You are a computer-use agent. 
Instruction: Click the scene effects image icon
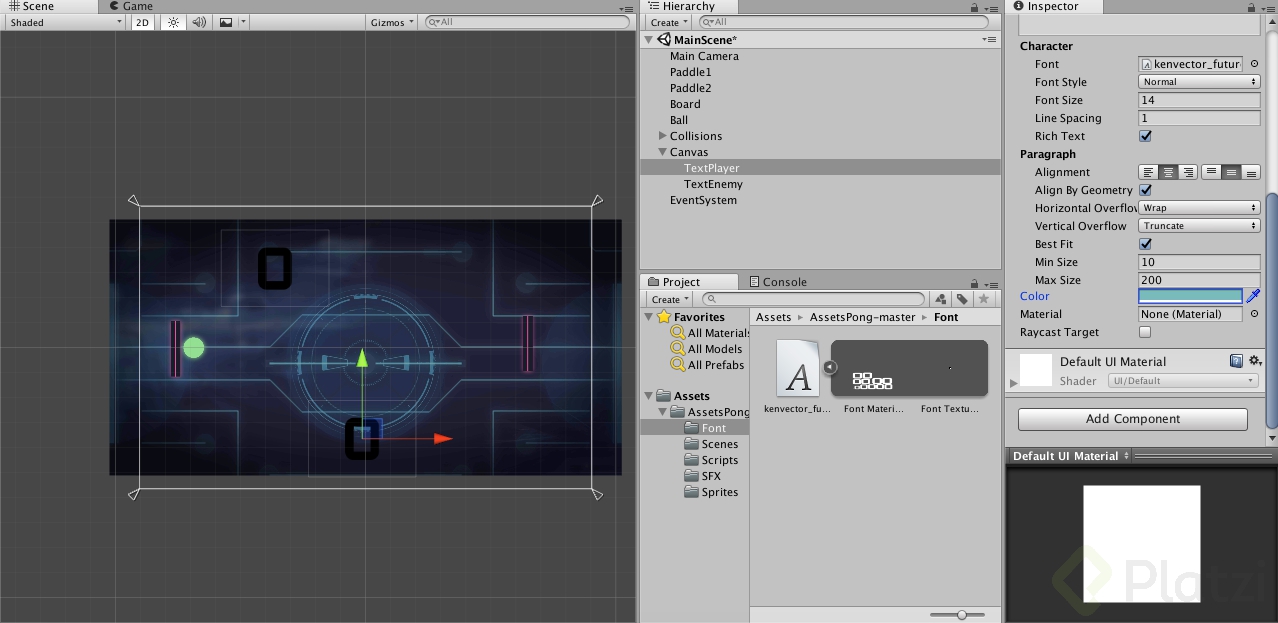click(226, 22)
